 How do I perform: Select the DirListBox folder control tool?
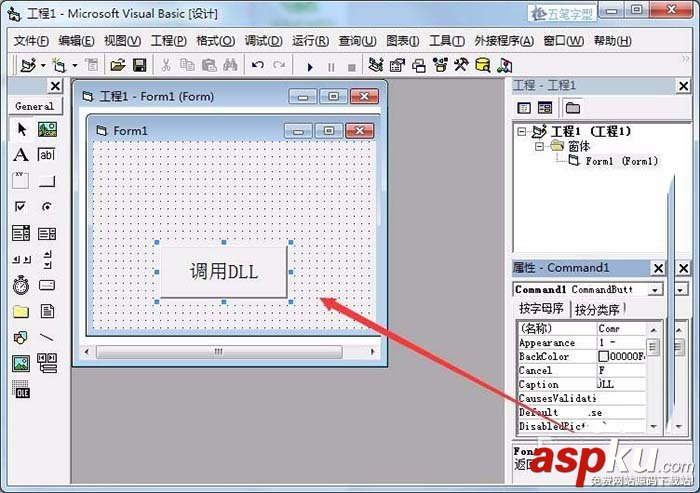pyautogui.click(x=21, y=311)
